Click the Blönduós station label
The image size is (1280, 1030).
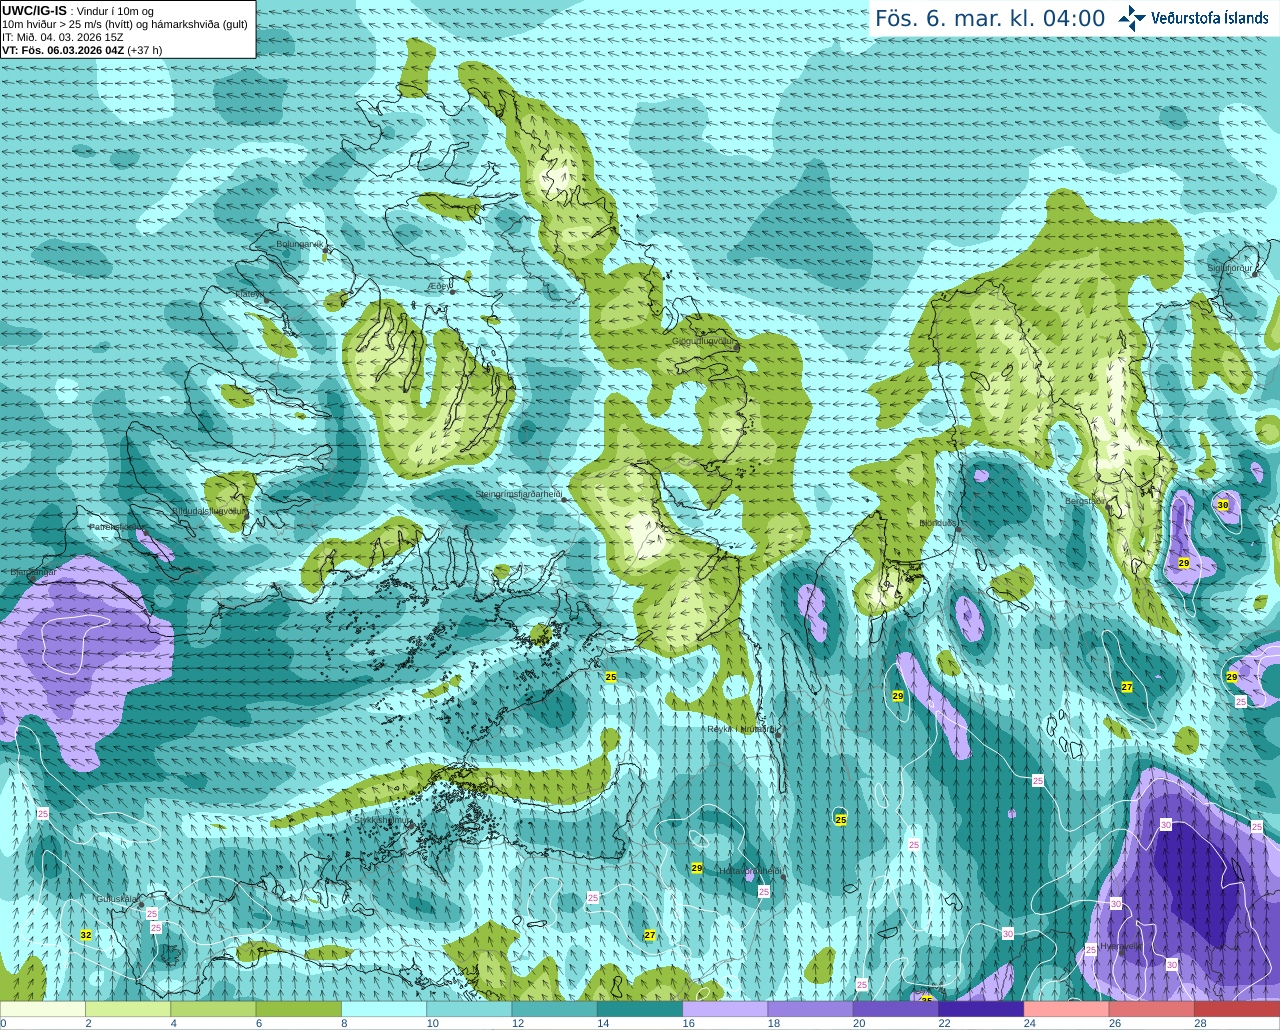pos(938,522)
